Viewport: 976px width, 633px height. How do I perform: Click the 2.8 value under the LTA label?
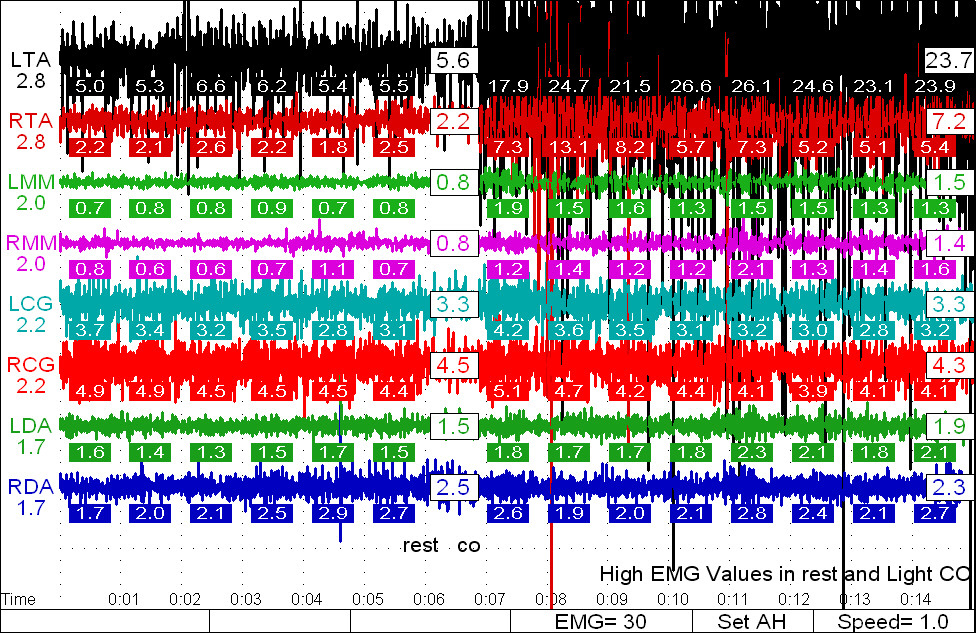[x=31, y=81]
